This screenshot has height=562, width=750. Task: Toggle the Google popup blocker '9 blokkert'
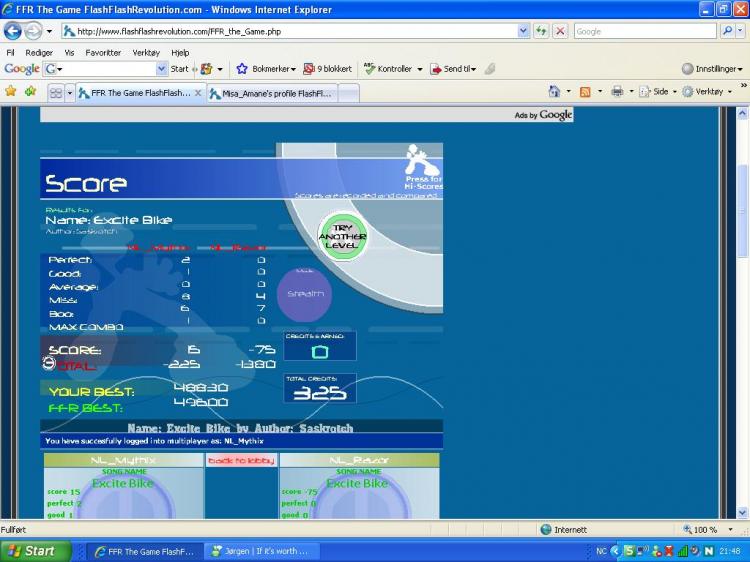point(328,69)
